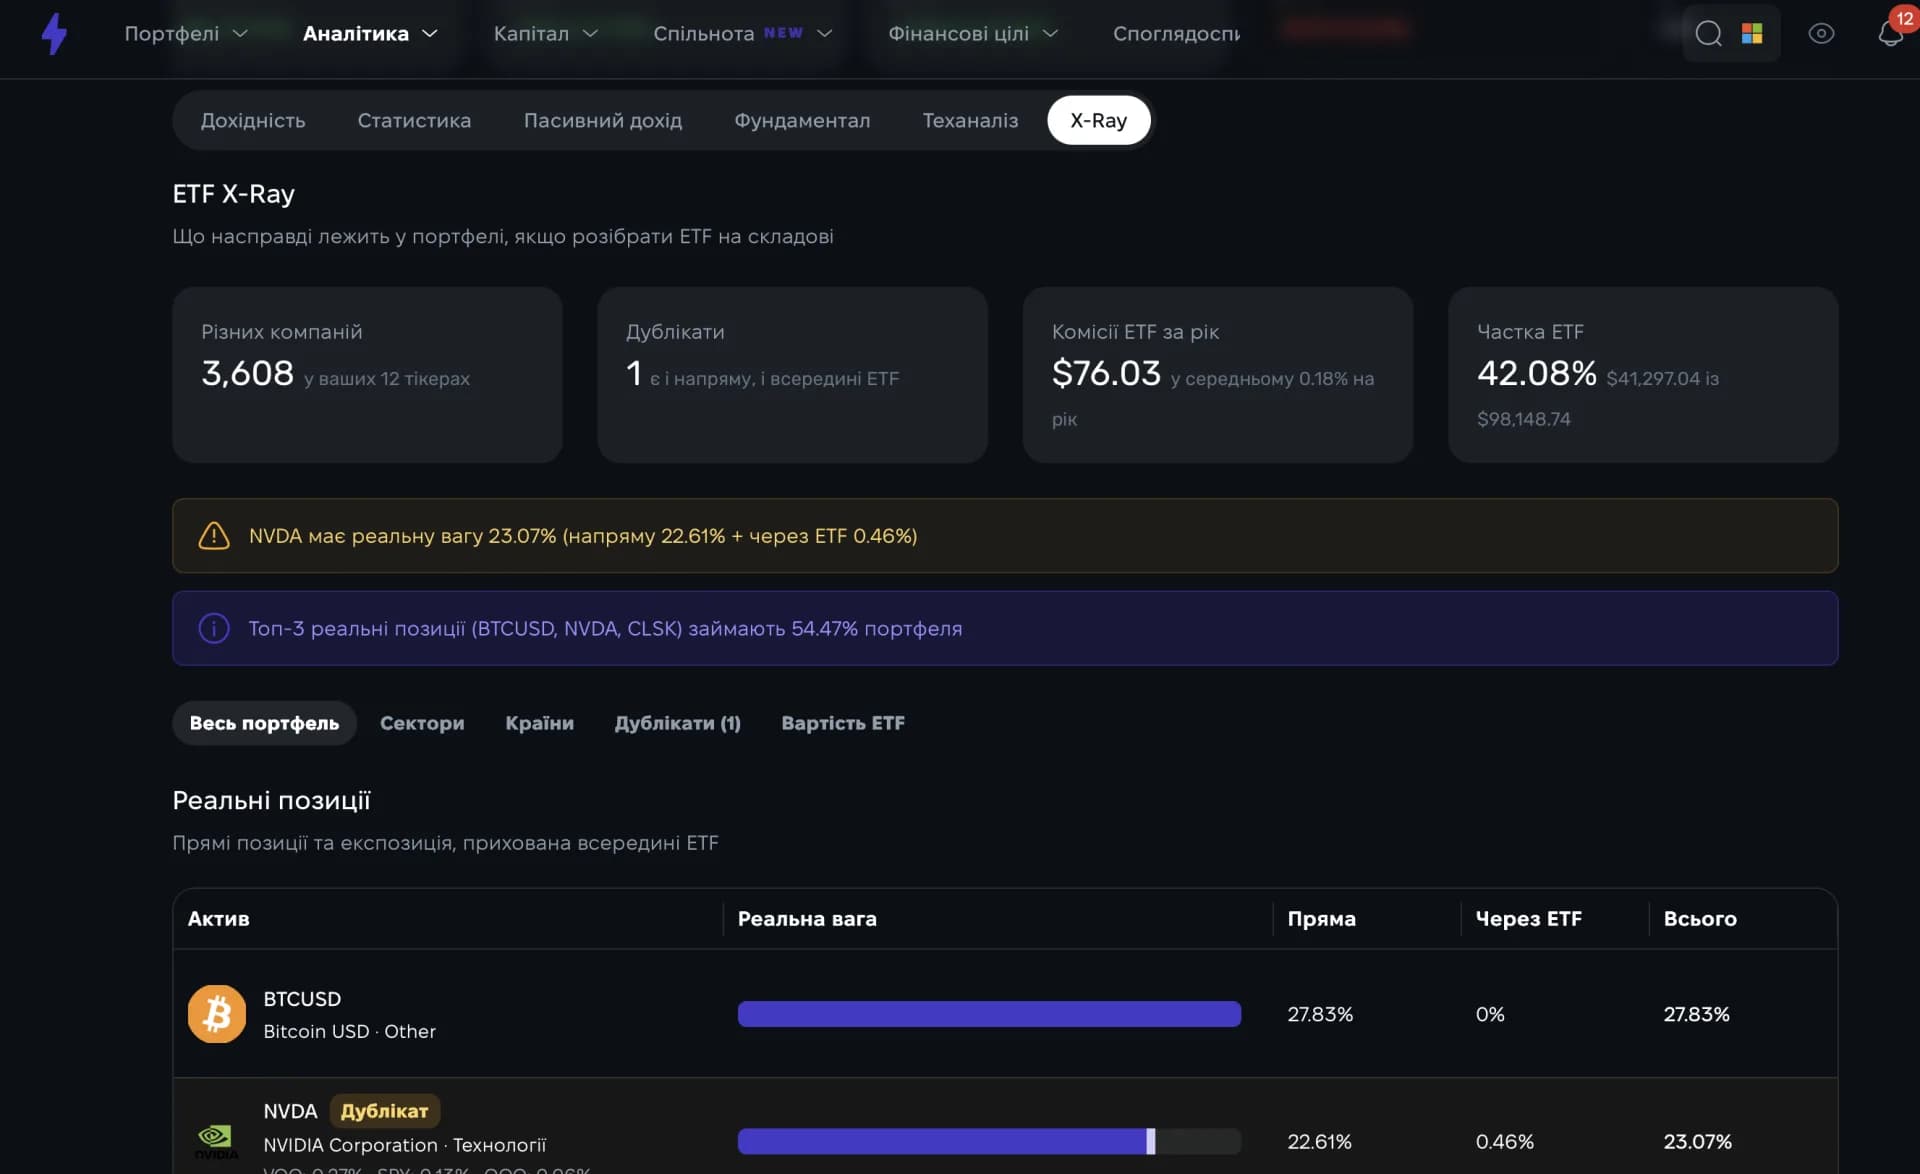Select the X-Ray tab
This screenshot has height=1174, width=1920.
[1099, 120]
